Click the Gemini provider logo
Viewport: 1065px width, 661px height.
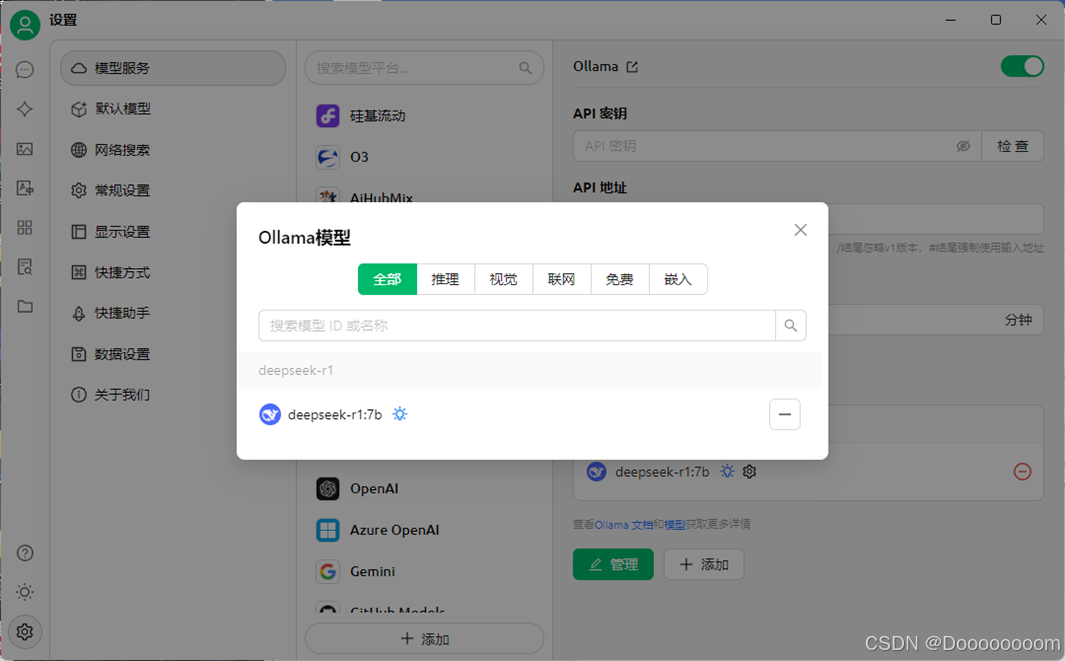click(327, 571)
